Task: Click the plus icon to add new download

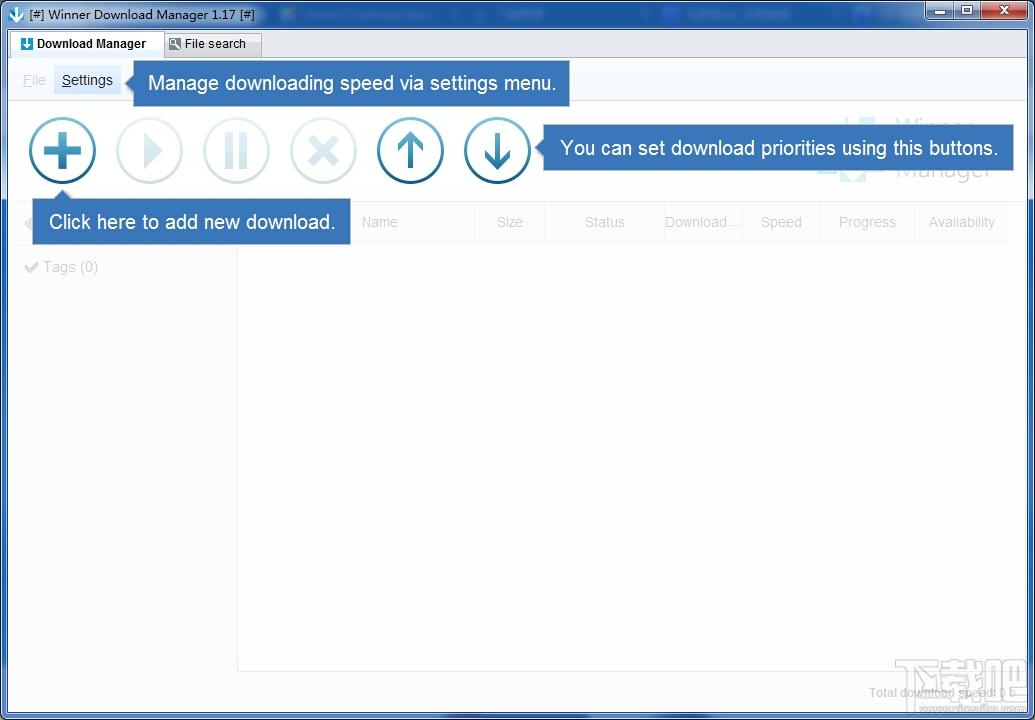Action: coord(62,150)
